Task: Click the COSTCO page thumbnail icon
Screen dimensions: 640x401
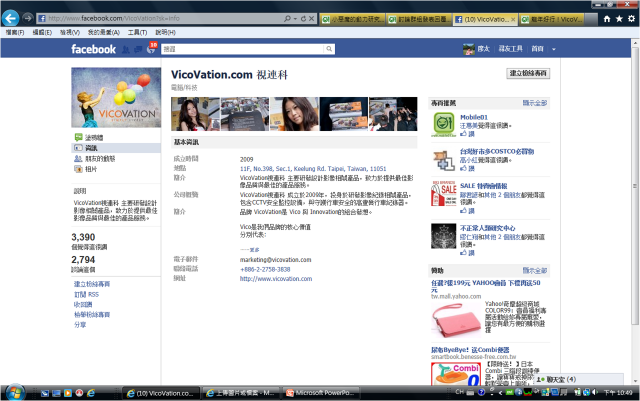Action: tap(444, 160)
